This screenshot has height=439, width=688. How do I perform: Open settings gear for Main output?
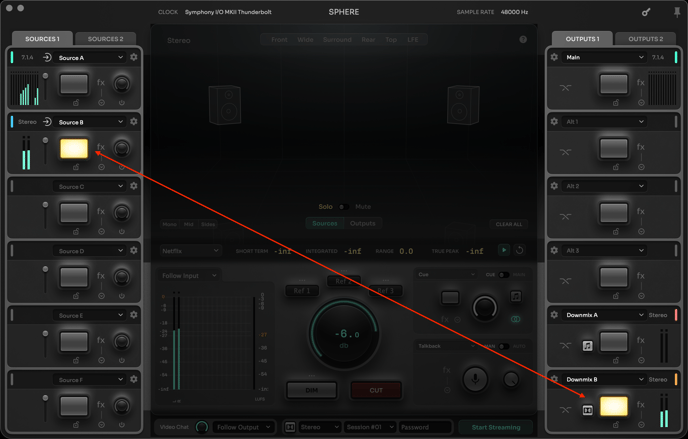pos(554,58)
